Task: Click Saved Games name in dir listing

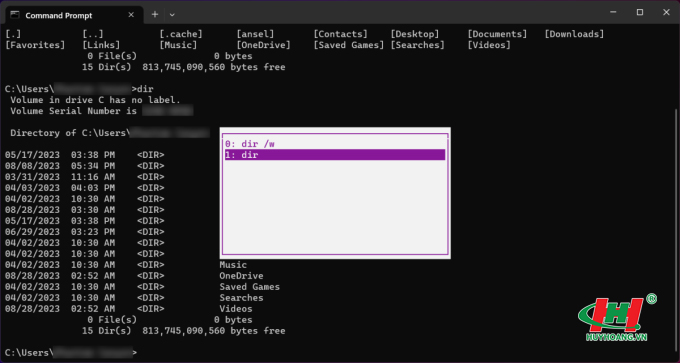Action: pos(249,287)
